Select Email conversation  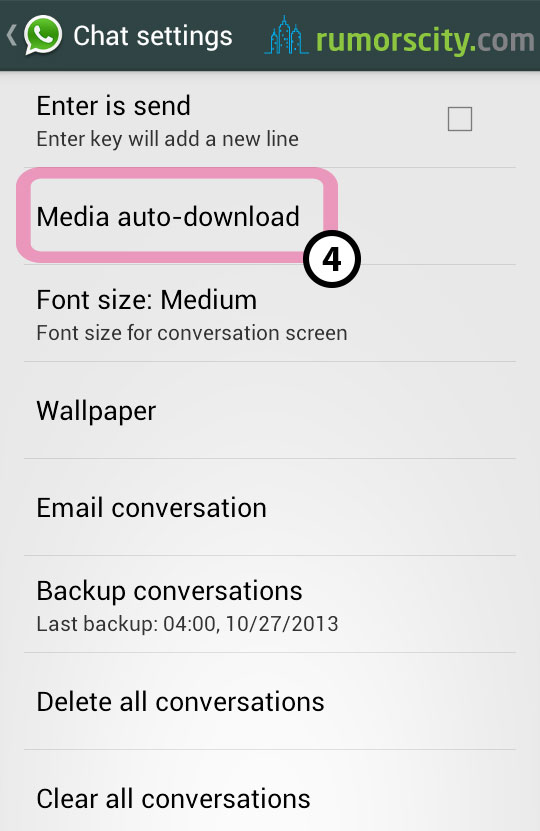[270, 507]
